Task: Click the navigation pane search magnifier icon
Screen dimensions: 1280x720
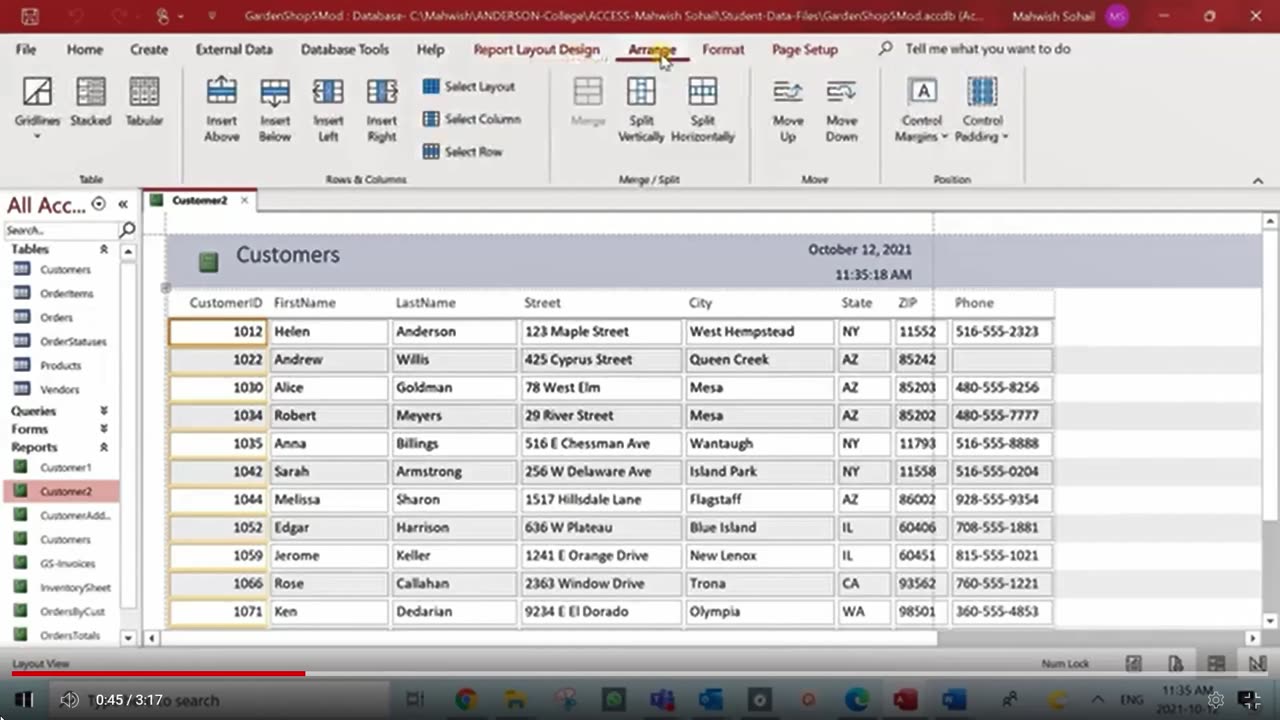Action: (127, 230)
